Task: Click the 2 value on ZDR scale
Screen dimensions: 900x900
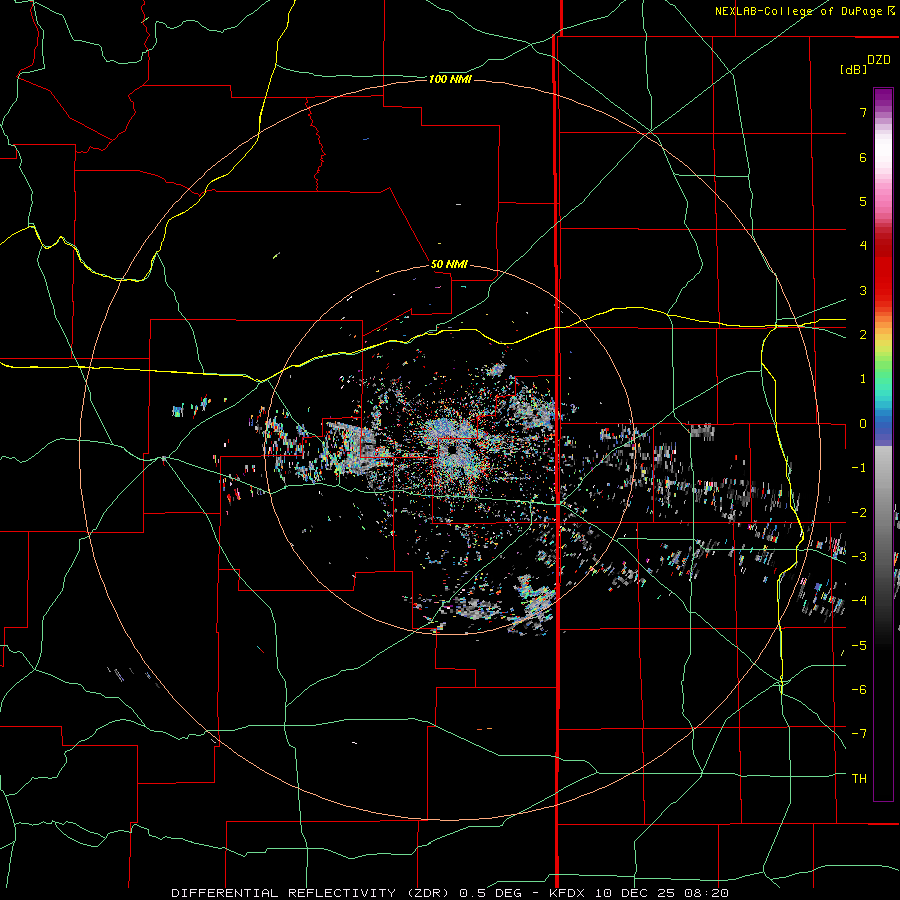Action: 863,335
